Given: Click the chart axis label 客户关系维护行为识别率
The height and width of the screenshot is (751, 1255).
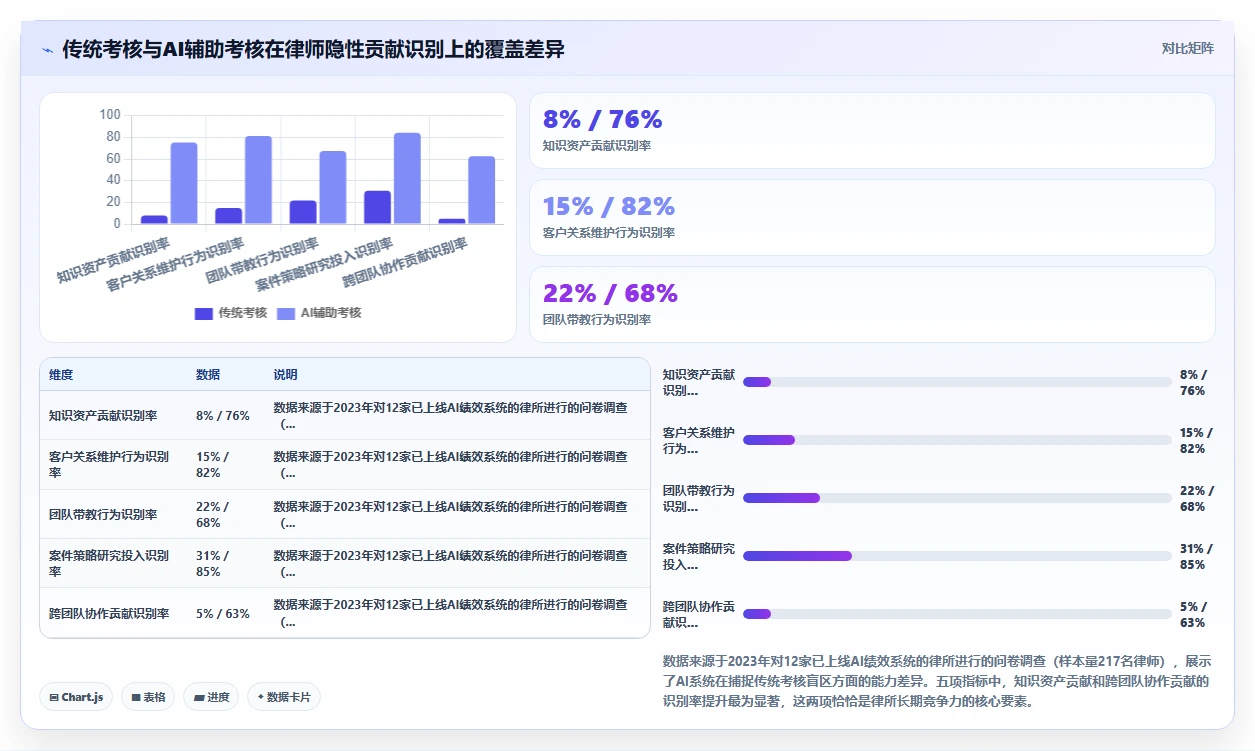Looking at the screenshot, I should click(x=175, y=265).
